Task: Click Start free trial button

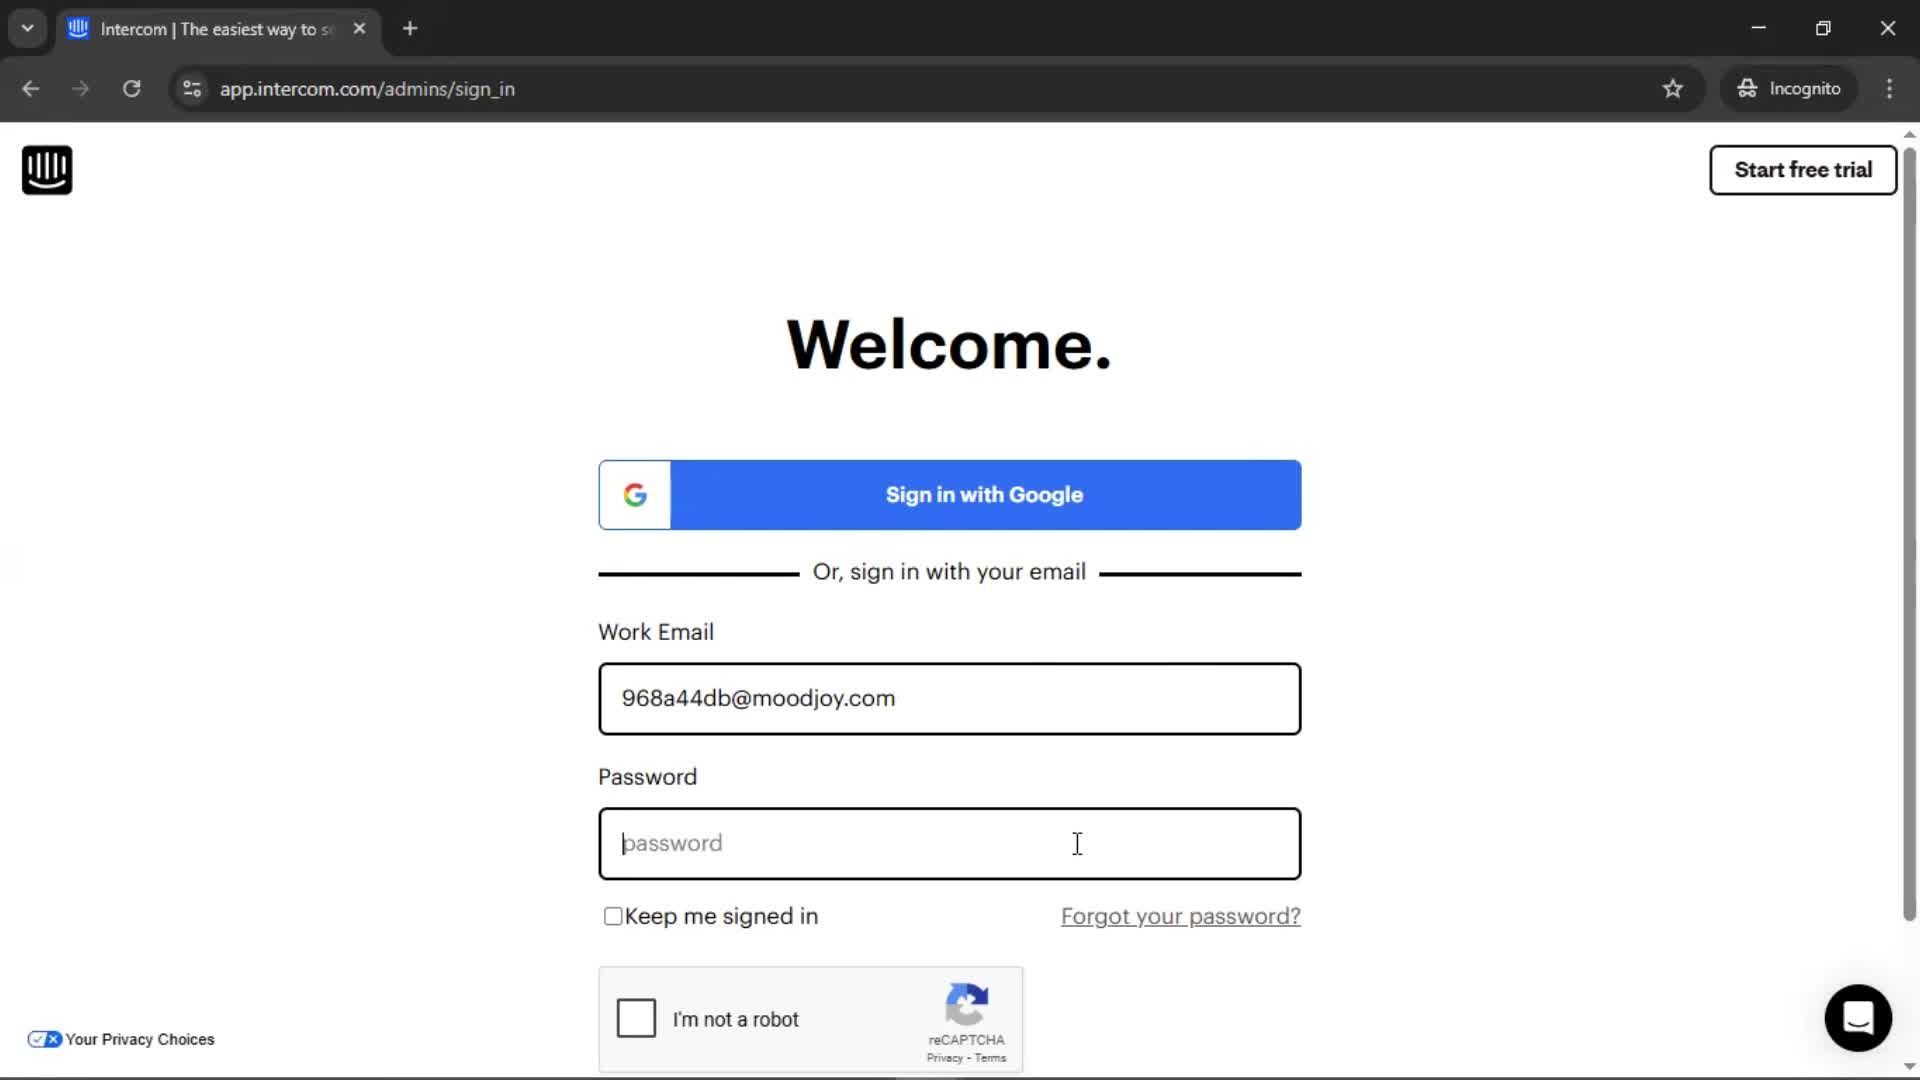Action: click(1803, 170)
